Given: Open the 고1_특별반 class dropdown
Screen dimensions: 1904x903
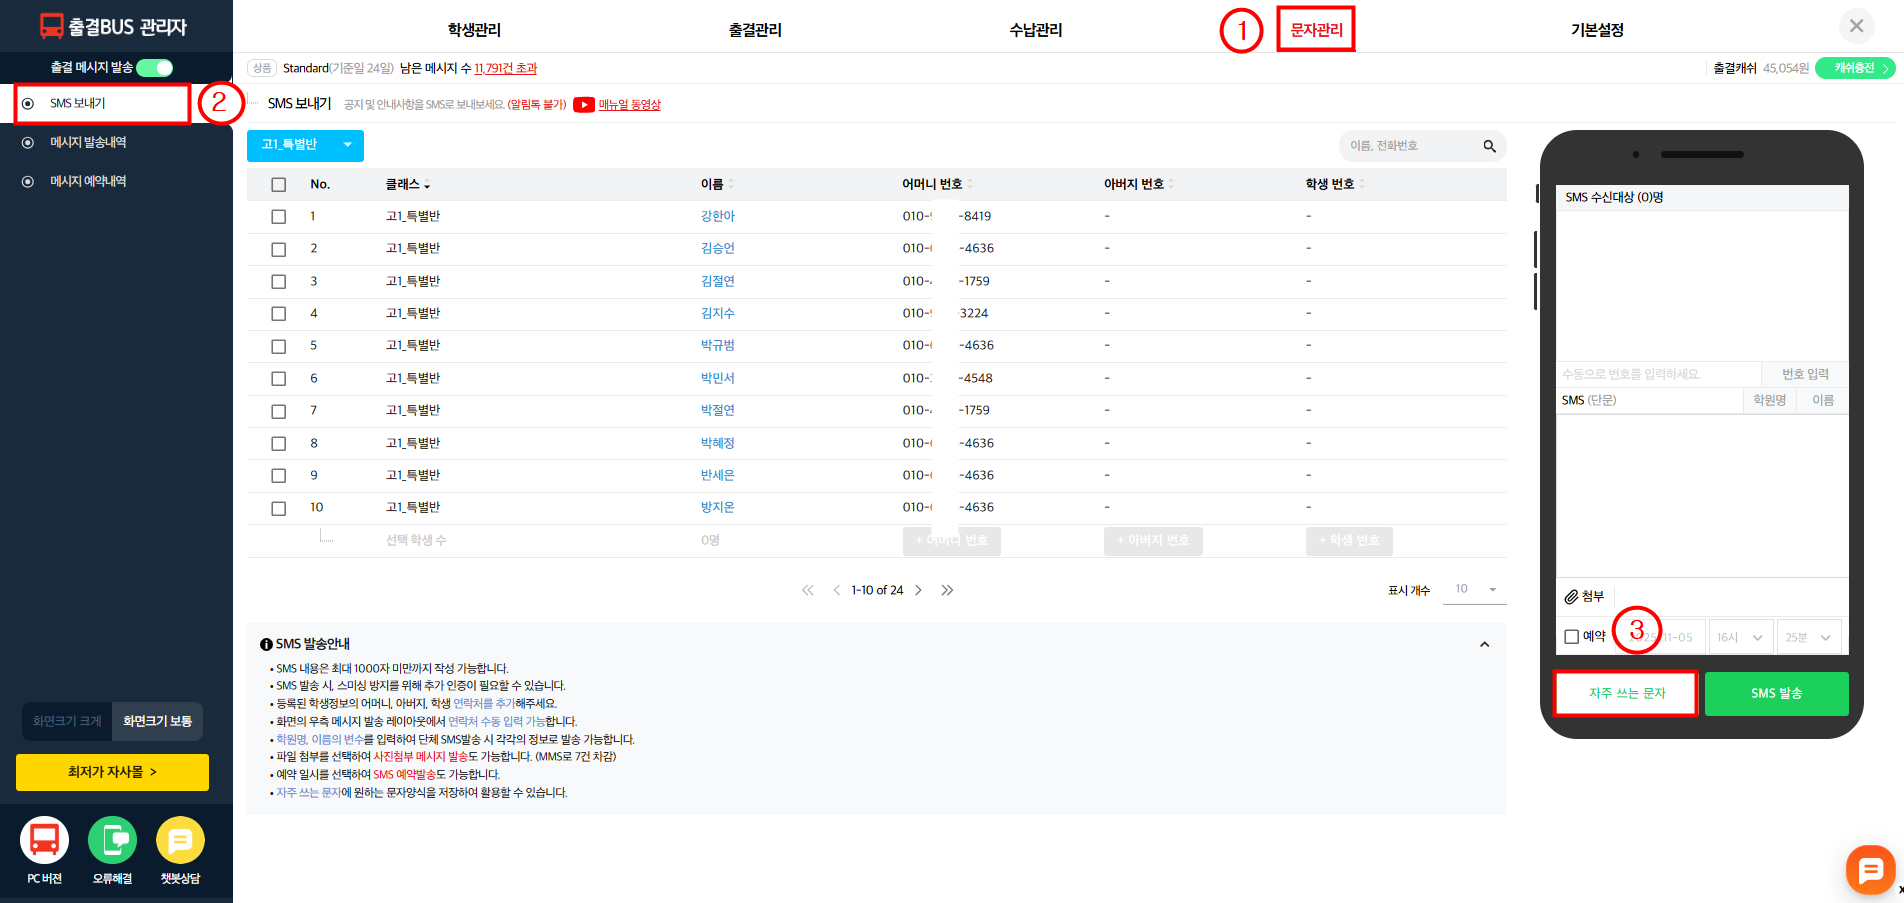Looking at the screenshot, I should tap(305, 145).
